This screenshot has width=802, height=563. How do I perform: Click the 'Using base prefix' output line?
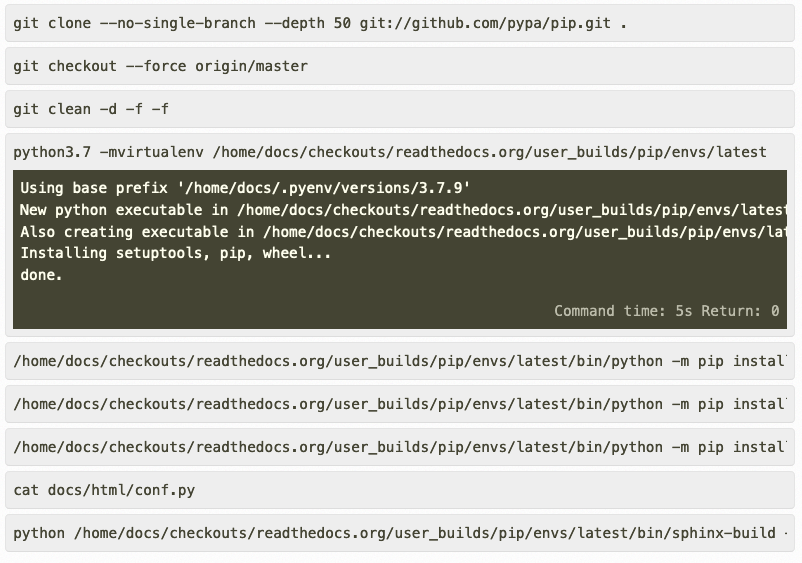[x=245, y=188]
